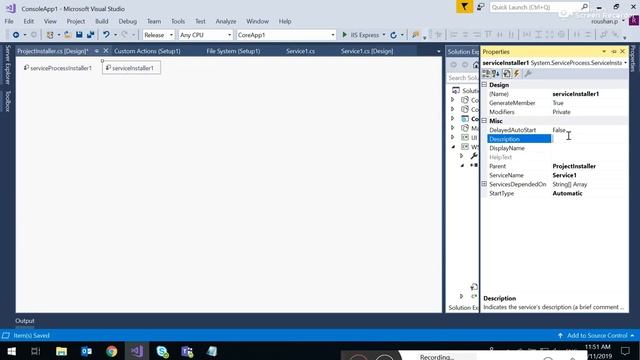This screenshot has width=640, height=360.
Task: Open the Build menu
Action: (102, 21)
